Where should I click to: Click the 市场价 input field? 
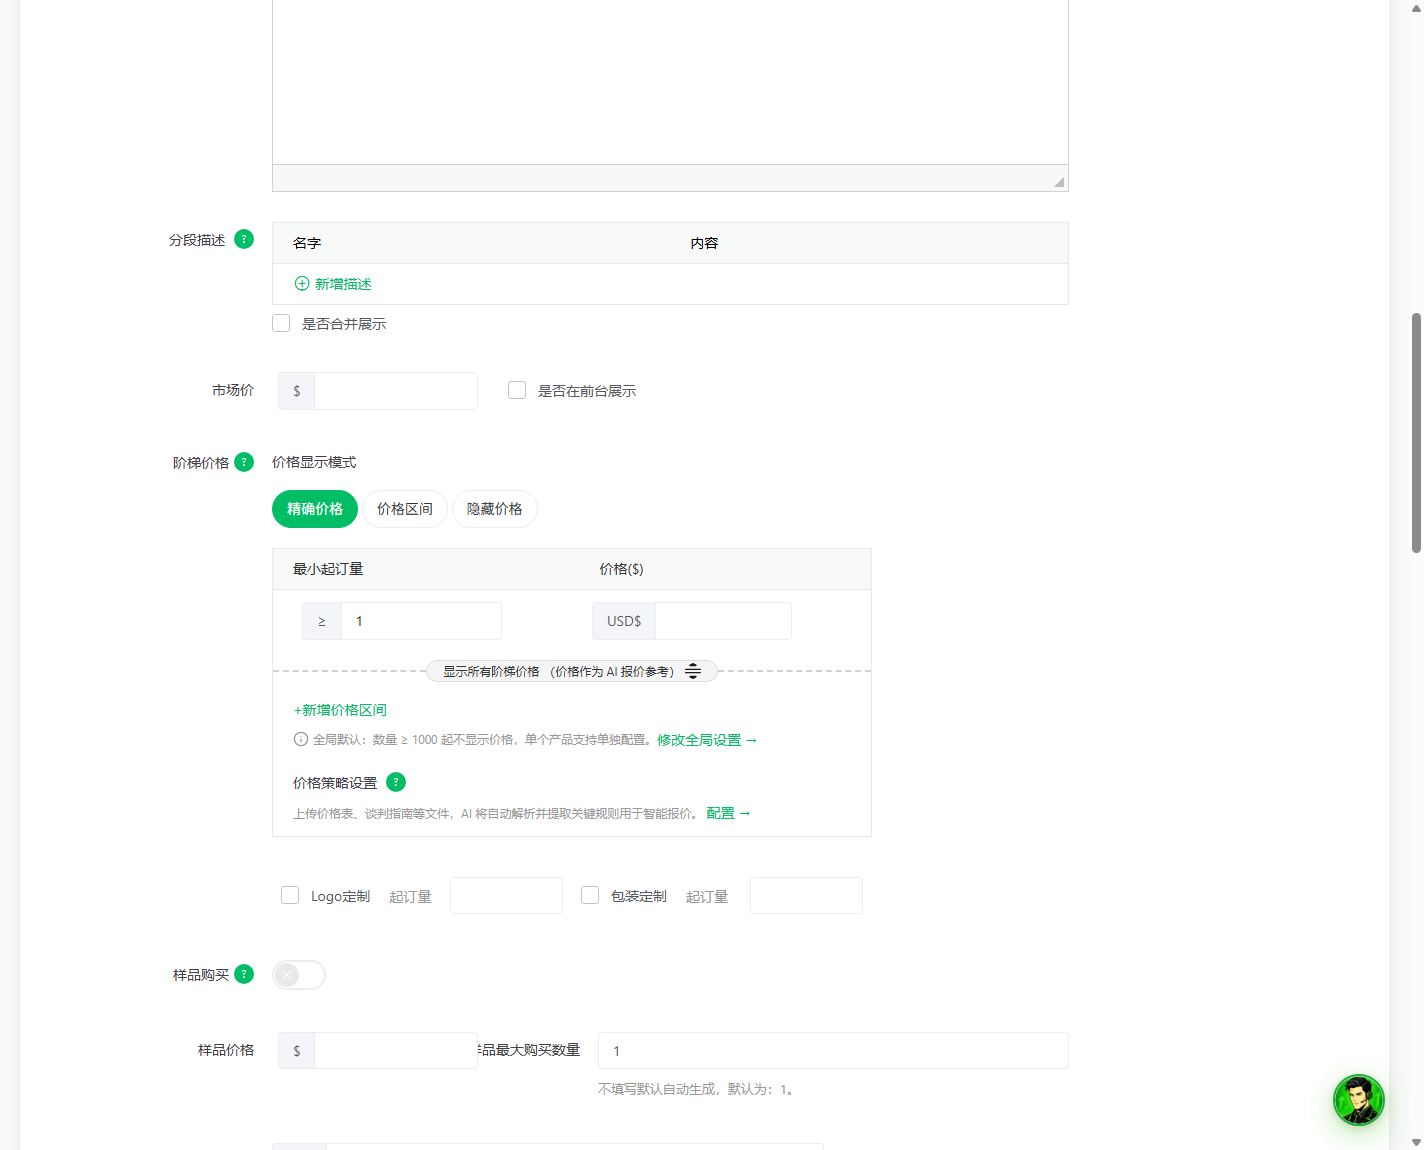[396, 391]
